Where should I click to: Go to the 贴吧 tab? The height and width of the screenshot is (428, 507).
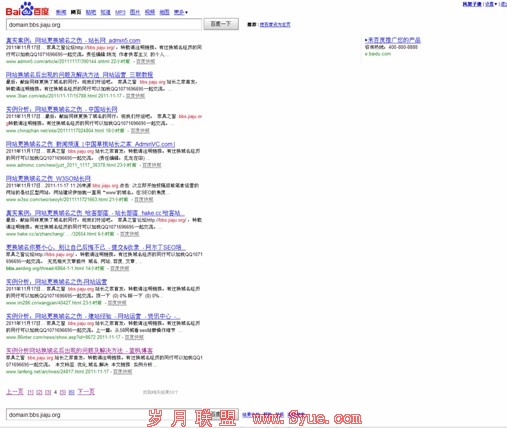point(91,12)
